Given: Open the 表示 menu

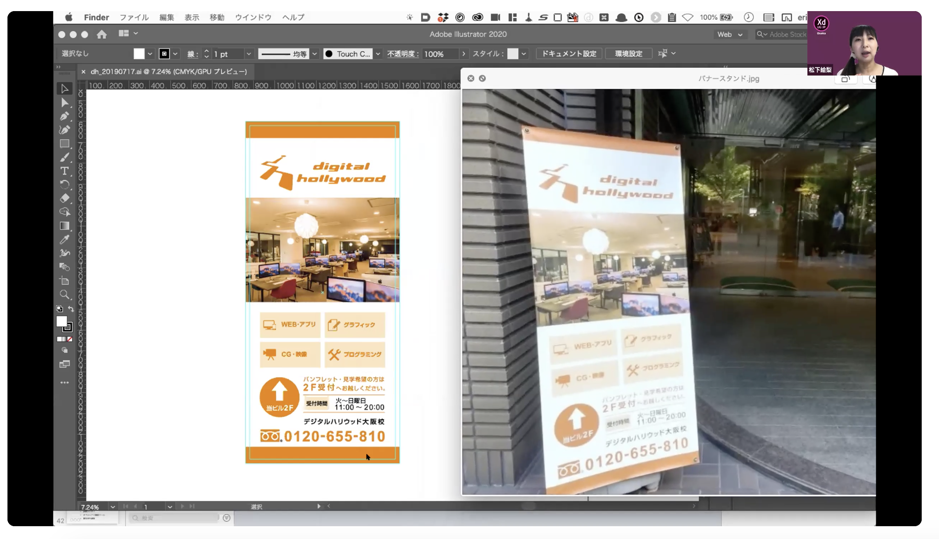Looking at the screenshot, I should click(192, 17).
